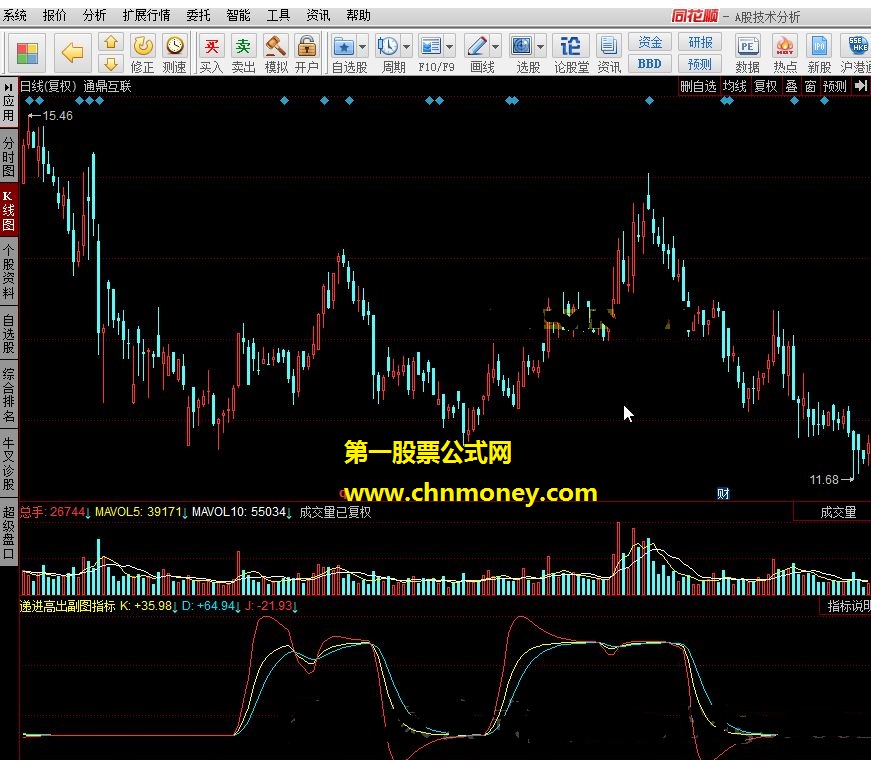Open the 数据 PE data icon
This screenshot has width=871, height=760.
click(747, 46)
